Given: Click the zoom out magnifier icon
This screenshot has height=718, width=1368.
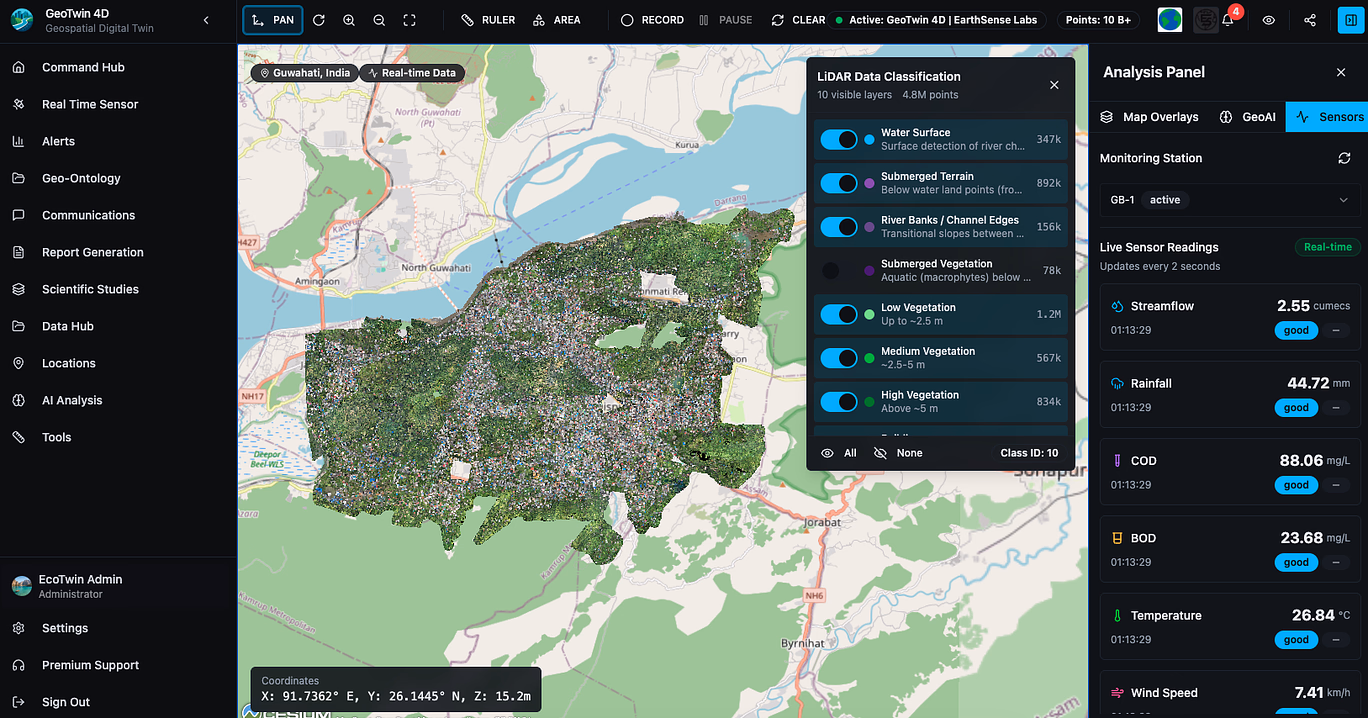Looking at the screenshot, I should point(379,20).
